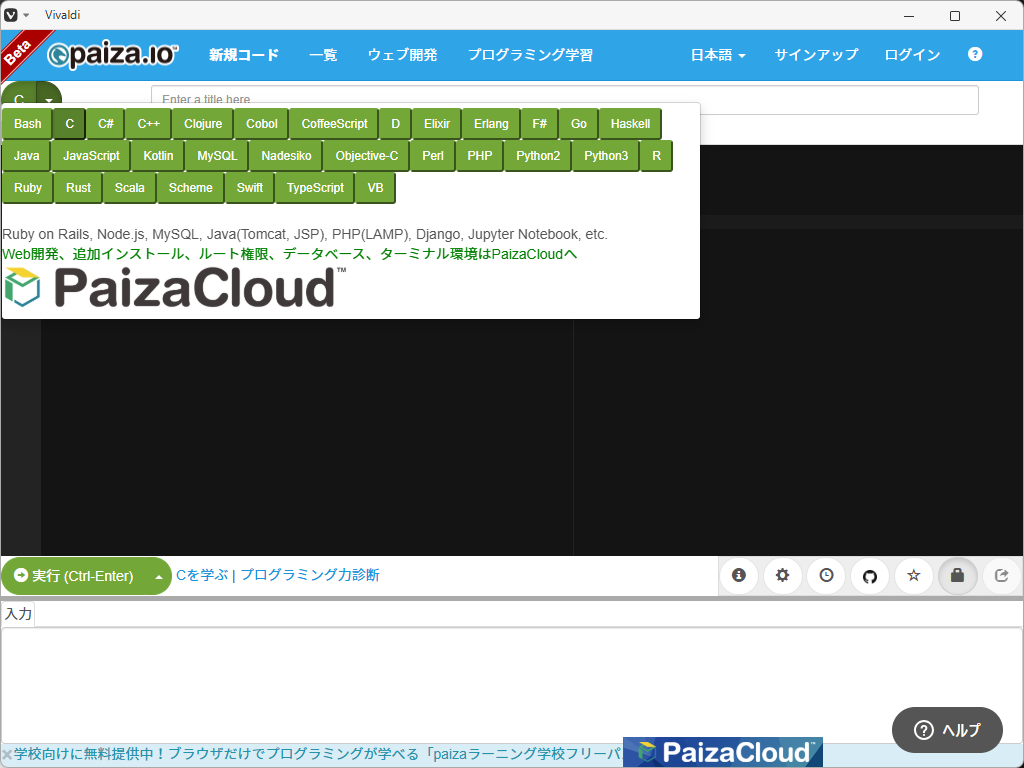Open プログラミング力診断 link
The image size is (1024, 768).
pyautogui.click(x=310, y=575)
